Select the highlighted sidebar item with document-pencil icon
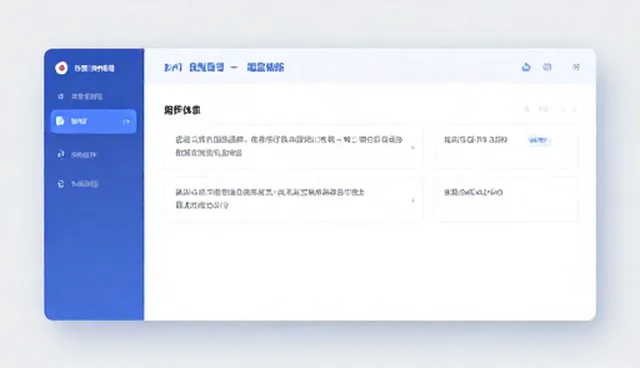This screenshot has width=640, height=368. click(x=93, y=121)
